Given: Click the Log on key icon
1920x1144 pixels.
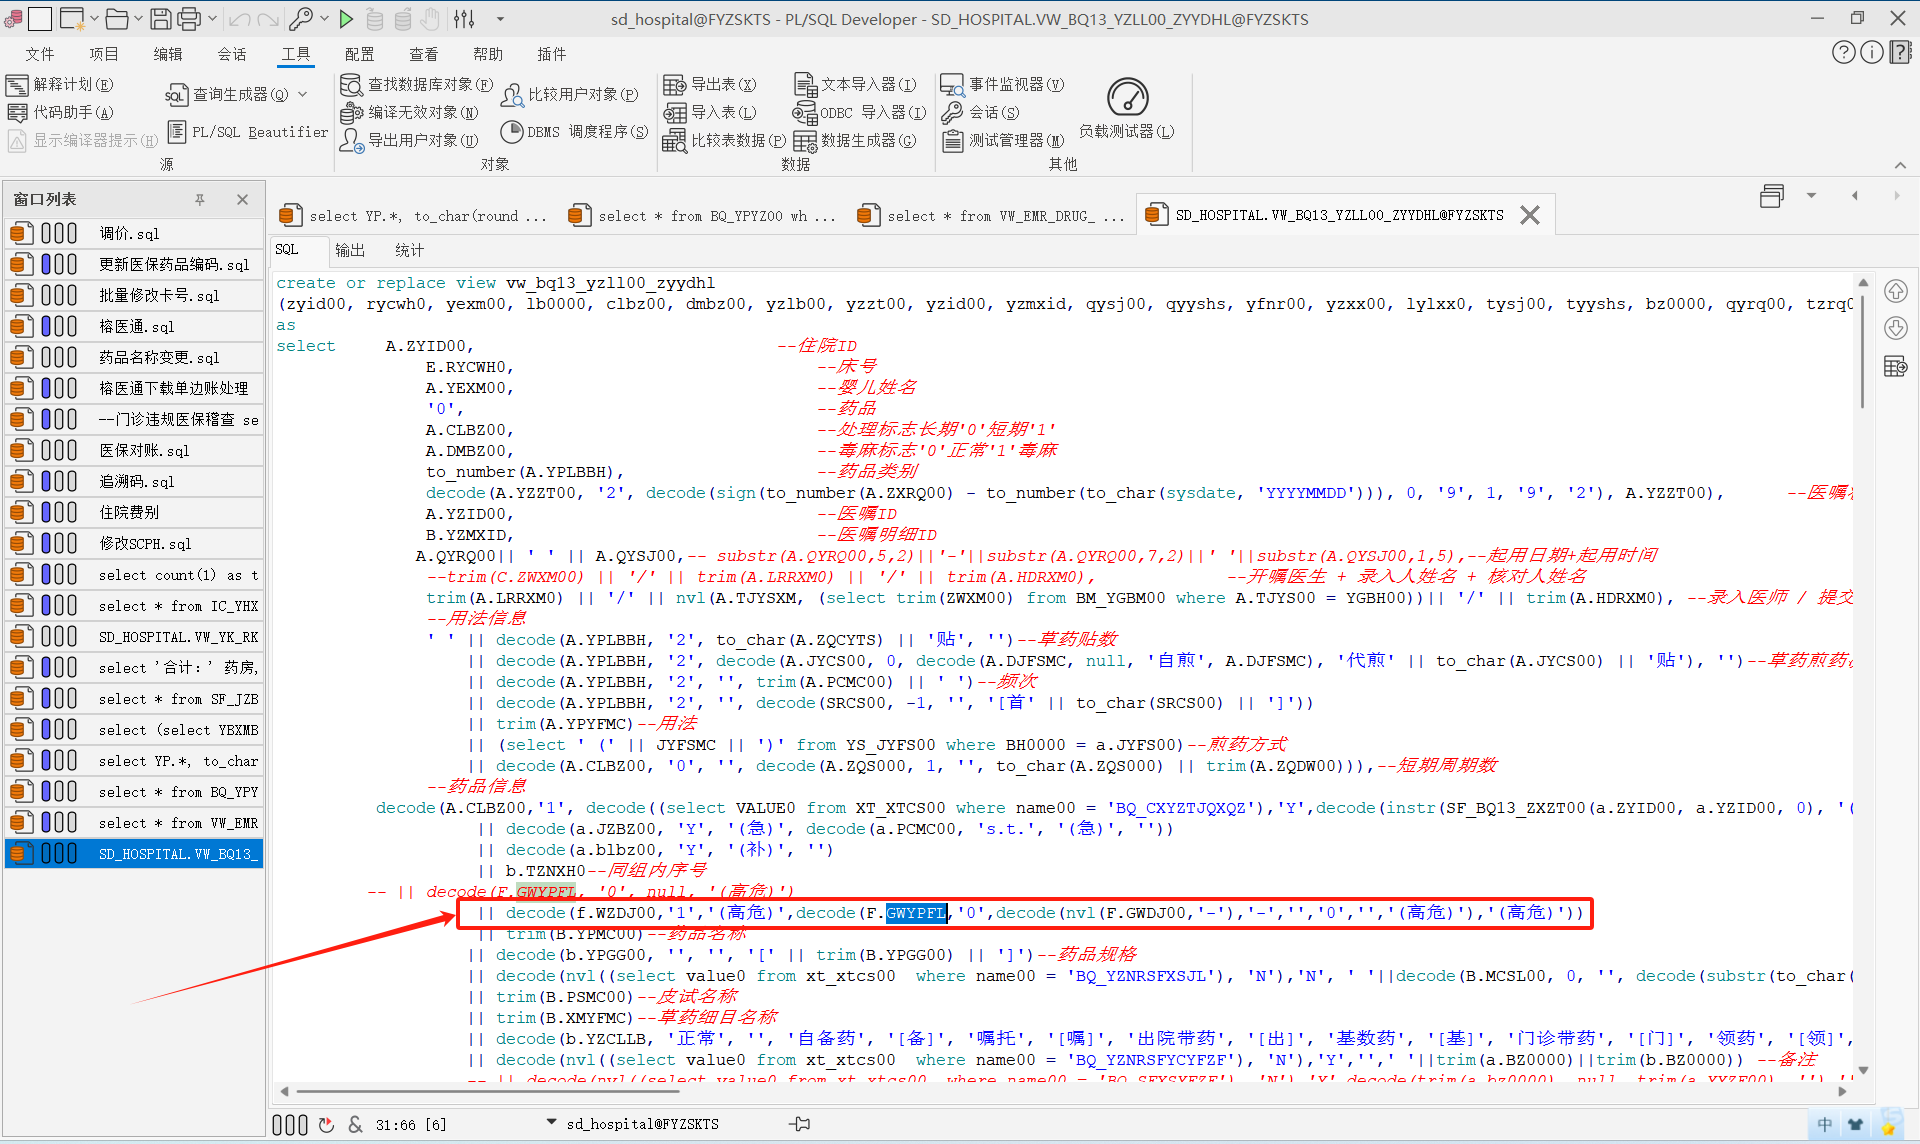Looking at the screenshot, I should click(x=300, y=18).
